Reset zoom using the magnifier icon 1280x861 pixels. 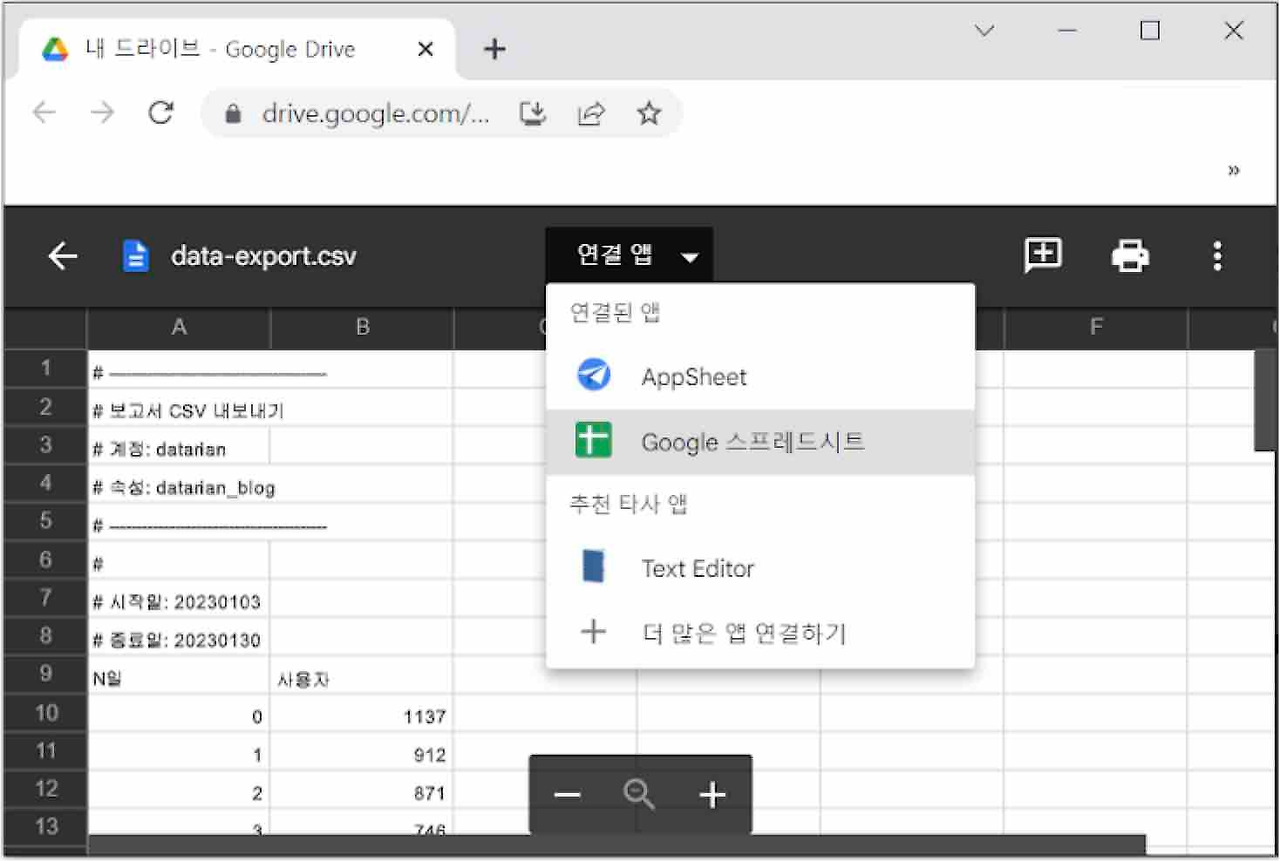point(639,795)
